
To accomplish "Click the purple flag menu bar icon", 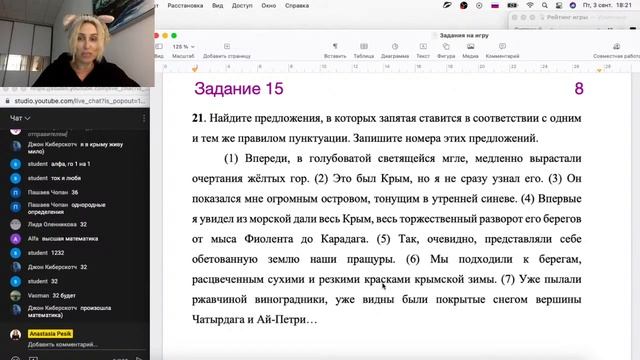I will (495, 5).
